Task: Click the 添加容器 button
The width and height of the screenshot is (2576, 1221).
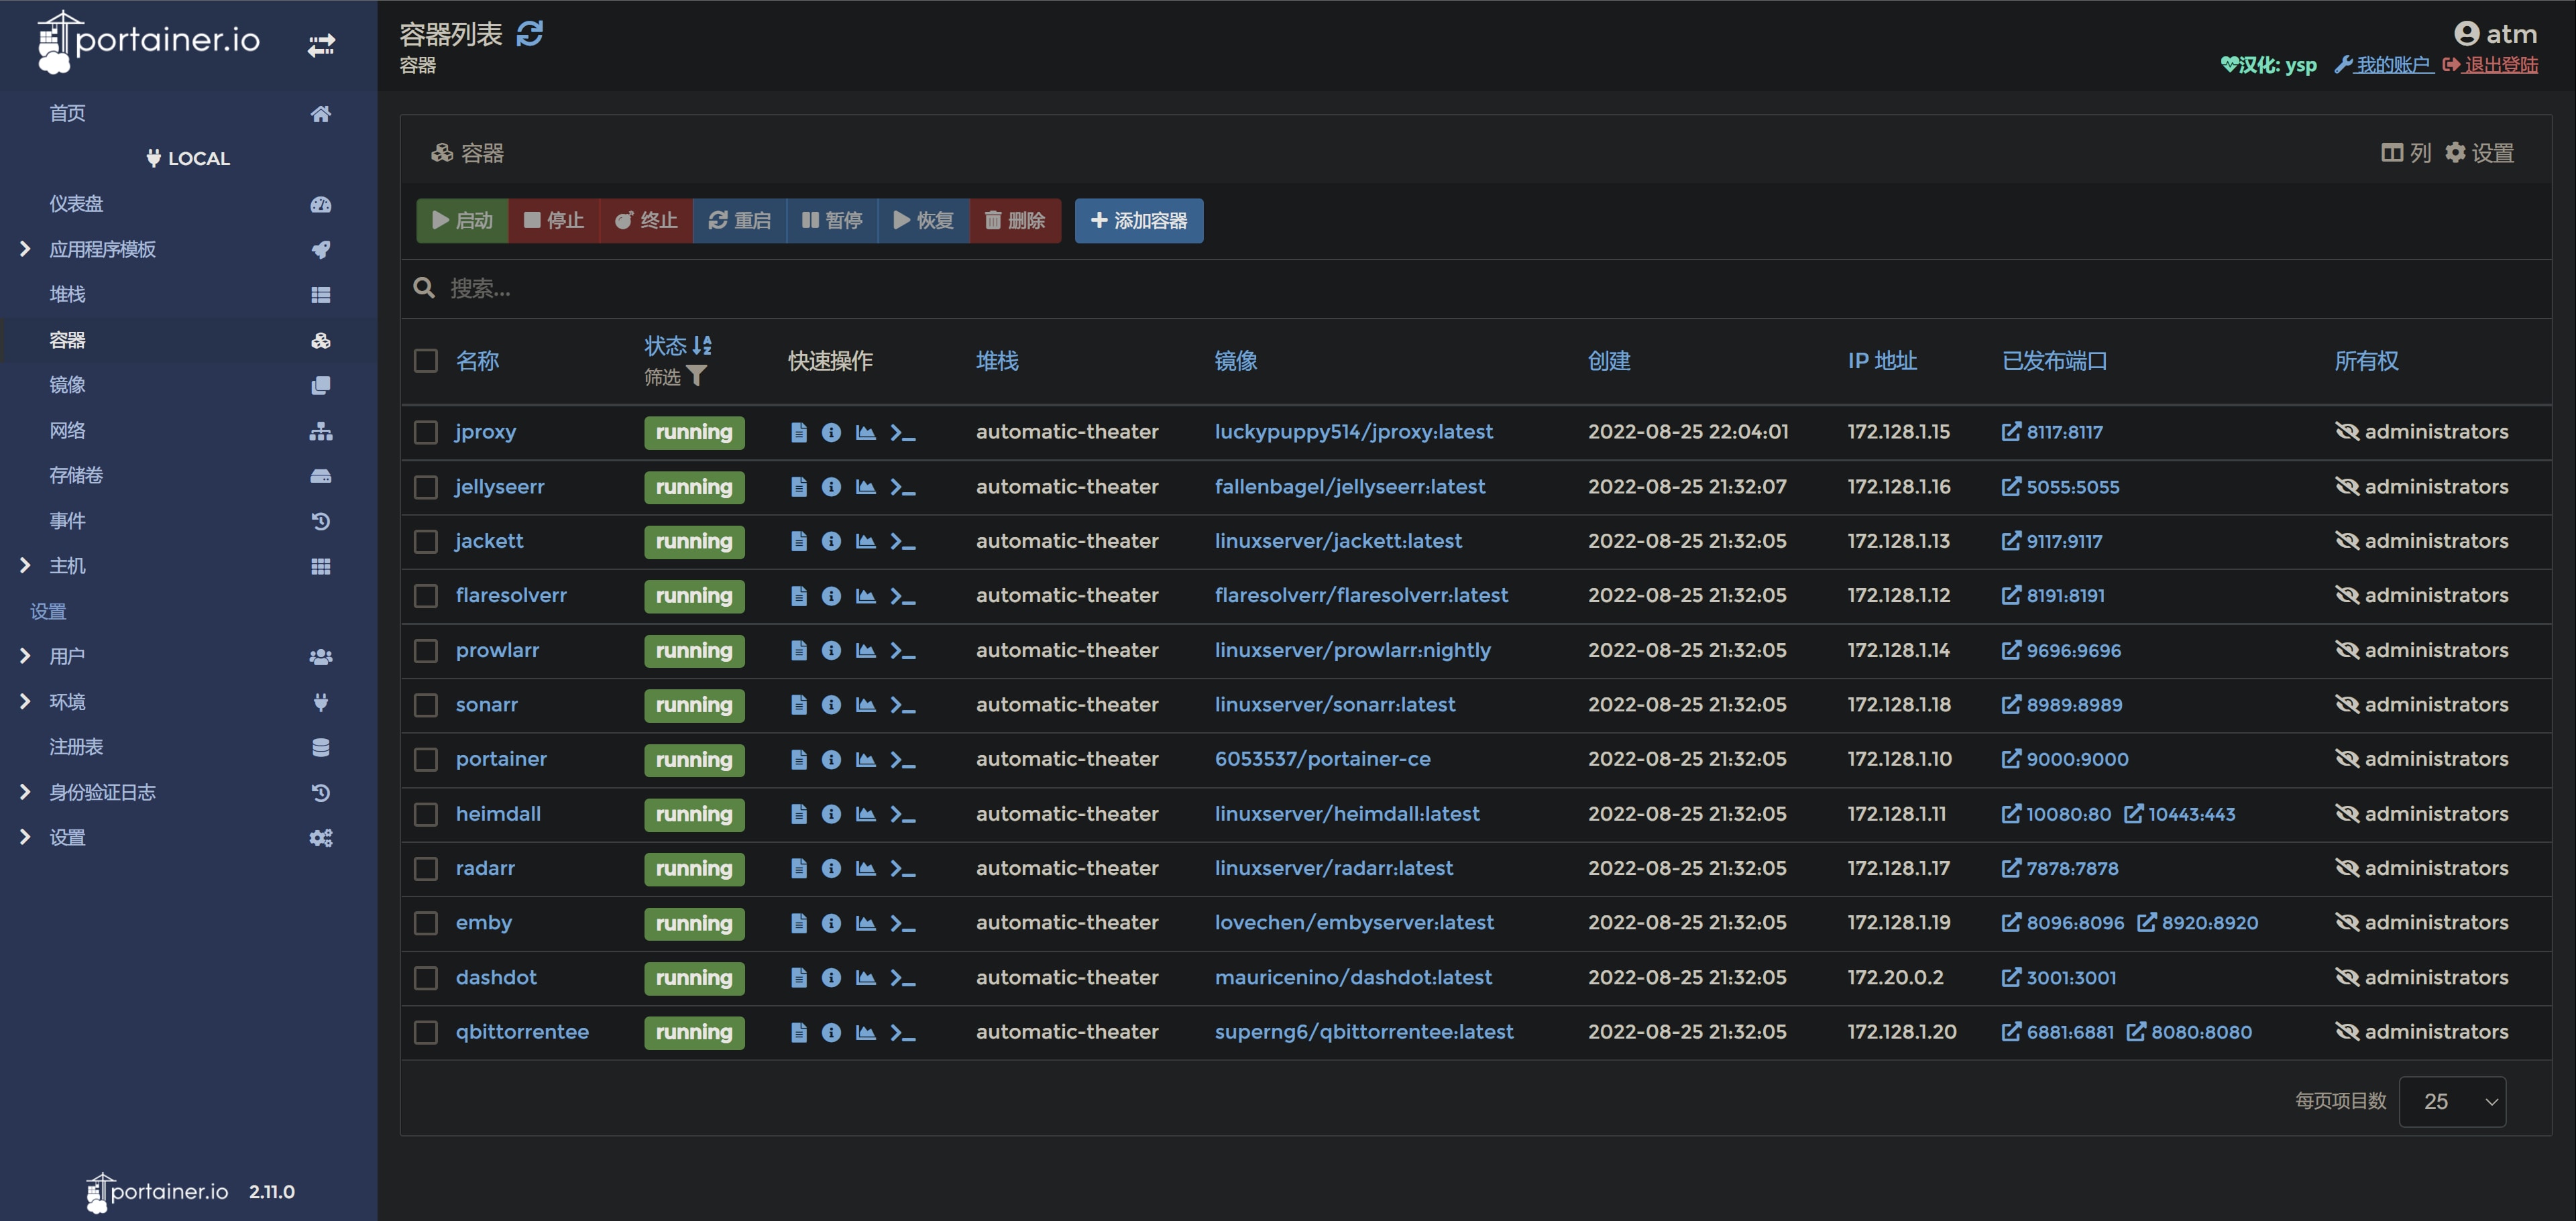Action: [x=1138, y=220]
